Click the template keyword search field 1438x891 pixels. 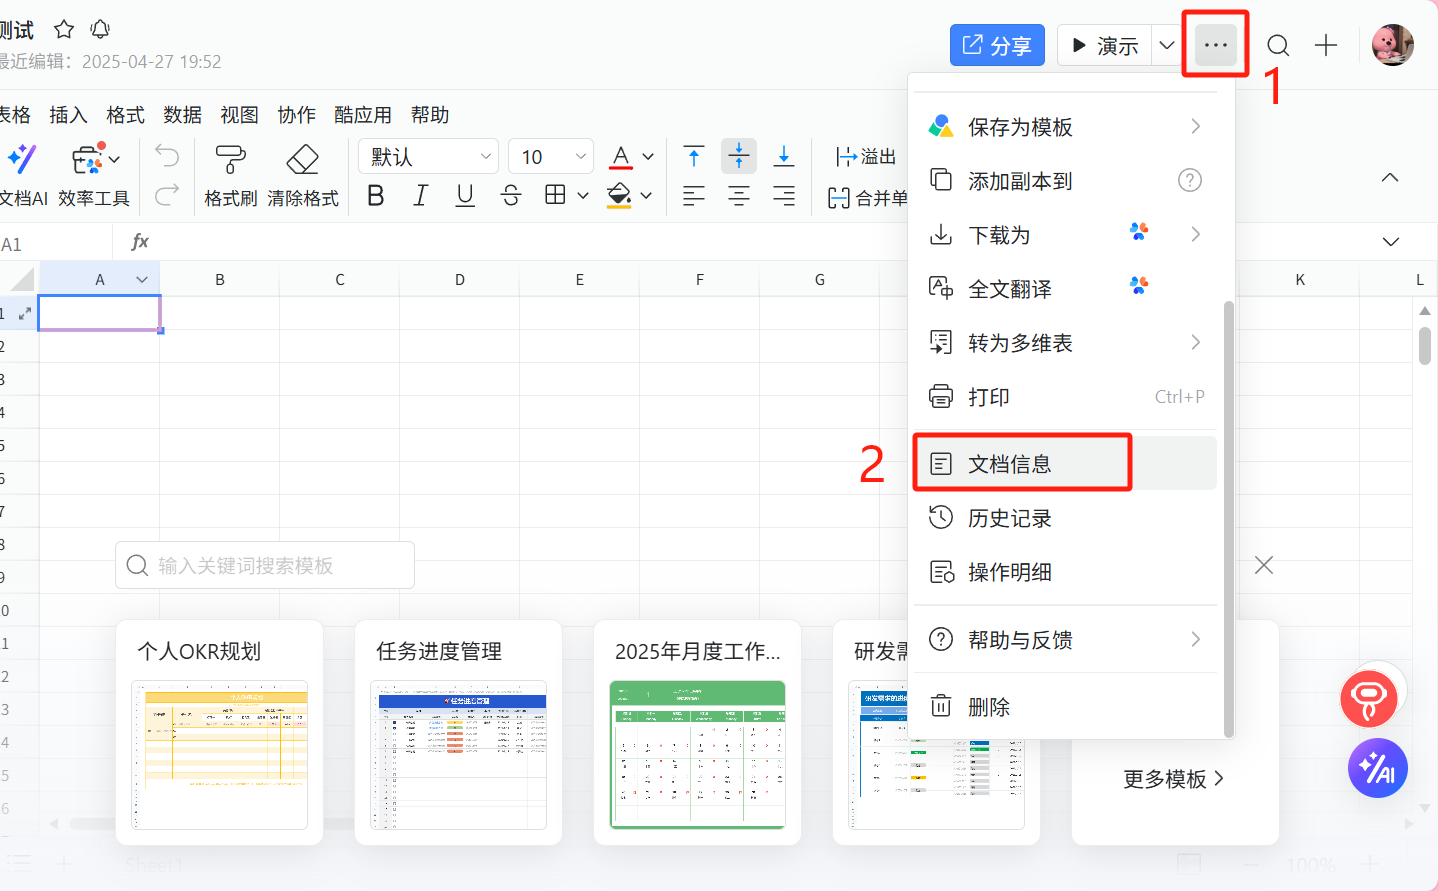click(265, 566)
